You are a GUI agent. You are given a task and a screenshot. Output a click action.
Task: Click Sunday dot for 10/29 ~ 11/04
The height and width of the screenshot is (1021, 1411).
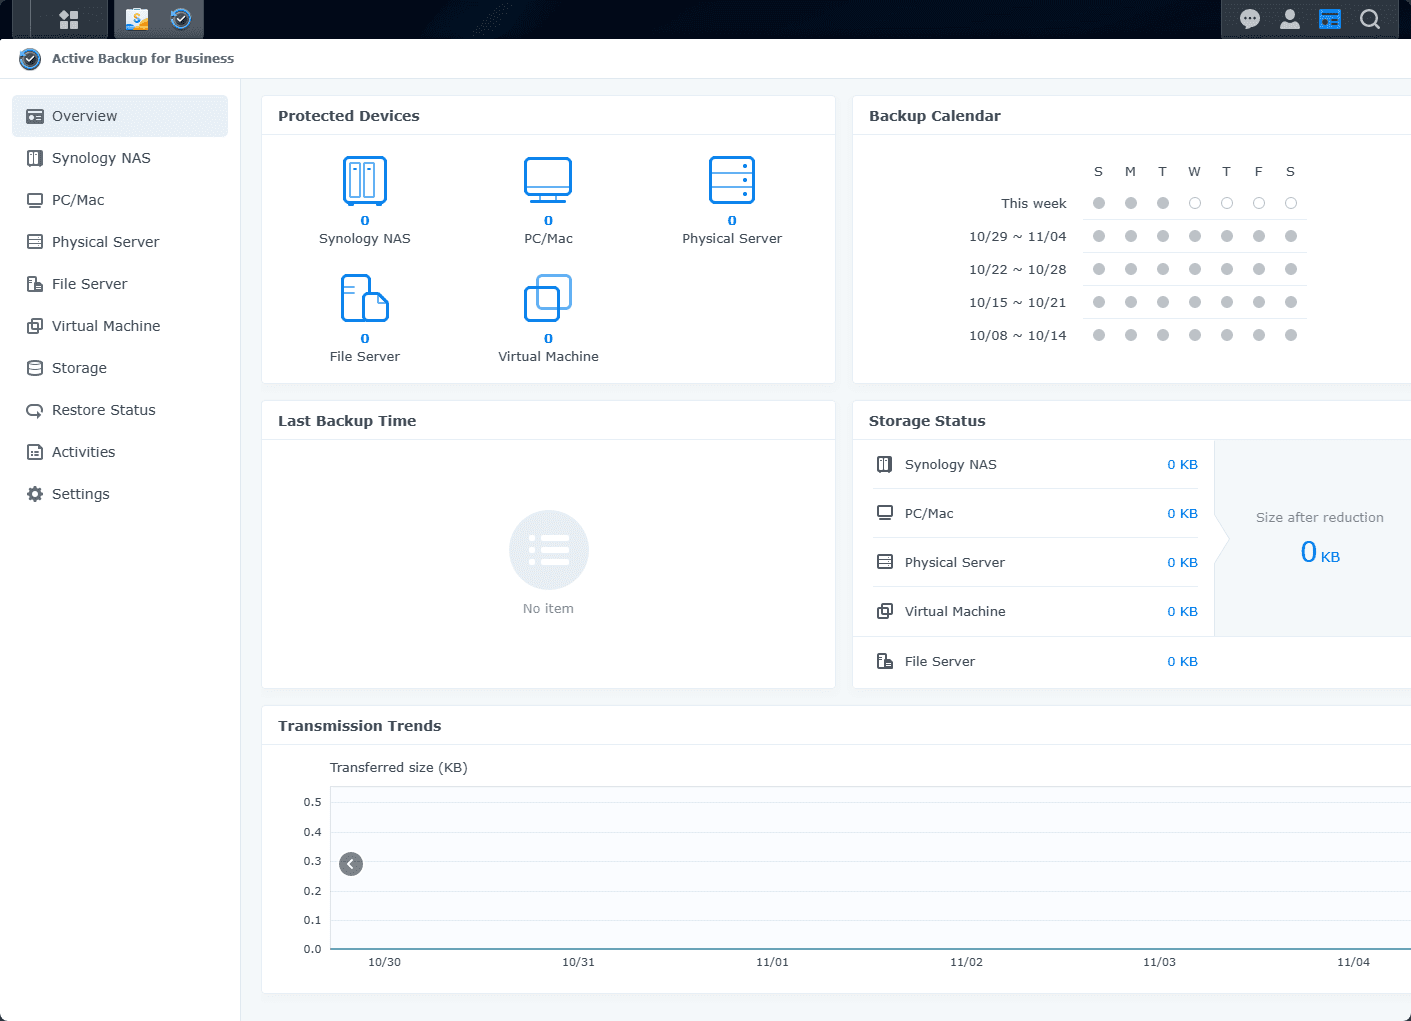(x=1099, y=236)
